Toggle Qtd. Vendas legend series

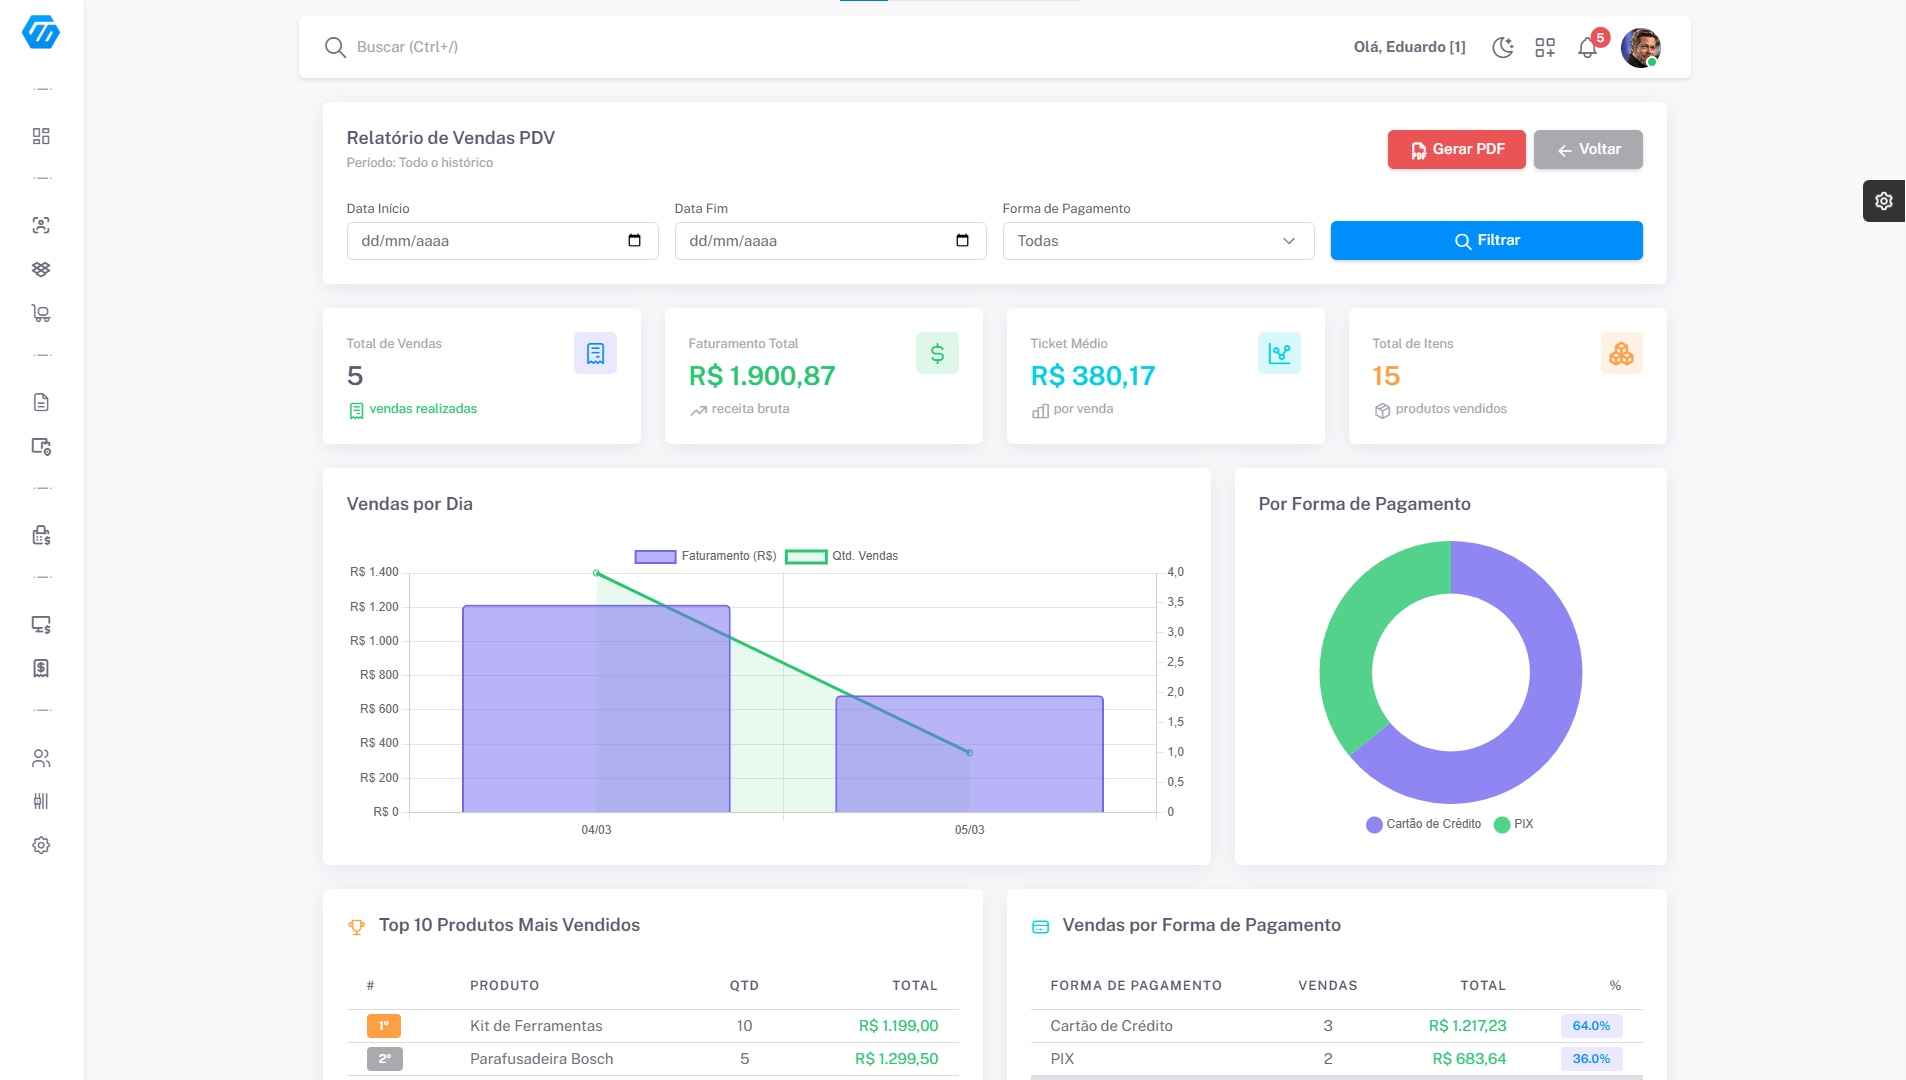coord(842,556)
